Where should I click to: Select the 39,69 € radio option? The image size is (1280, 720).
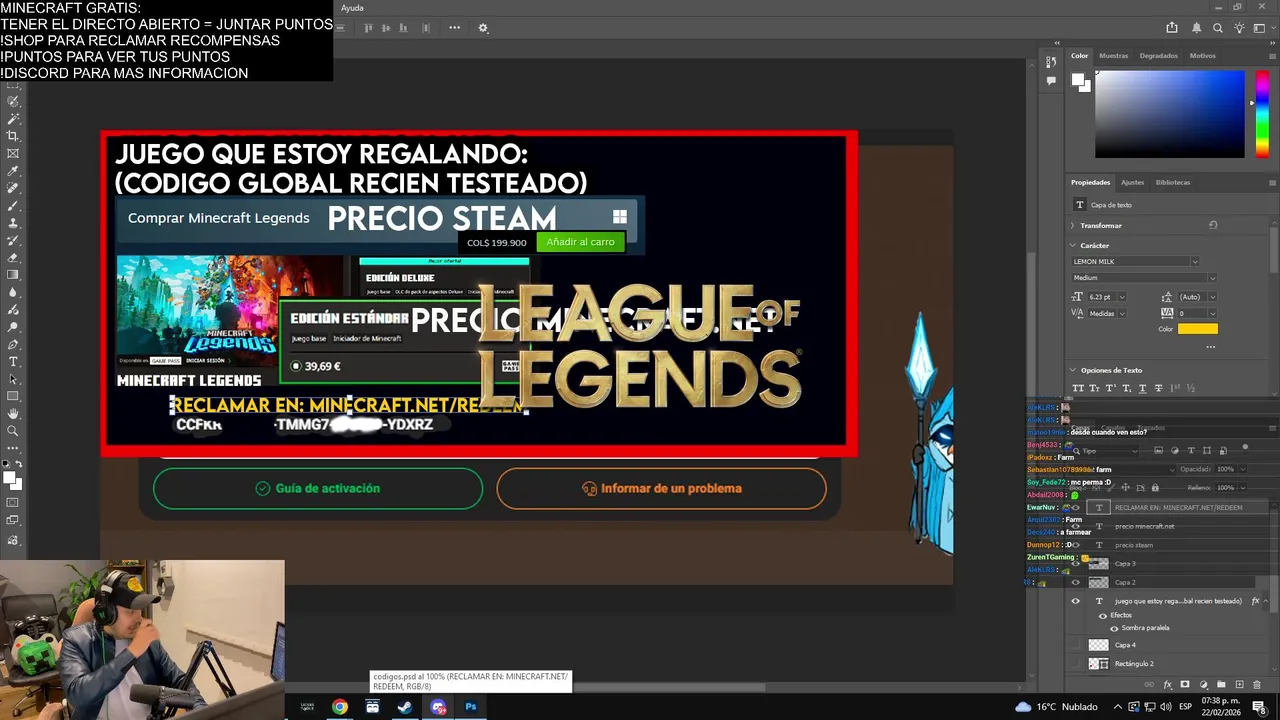(295, 366)
